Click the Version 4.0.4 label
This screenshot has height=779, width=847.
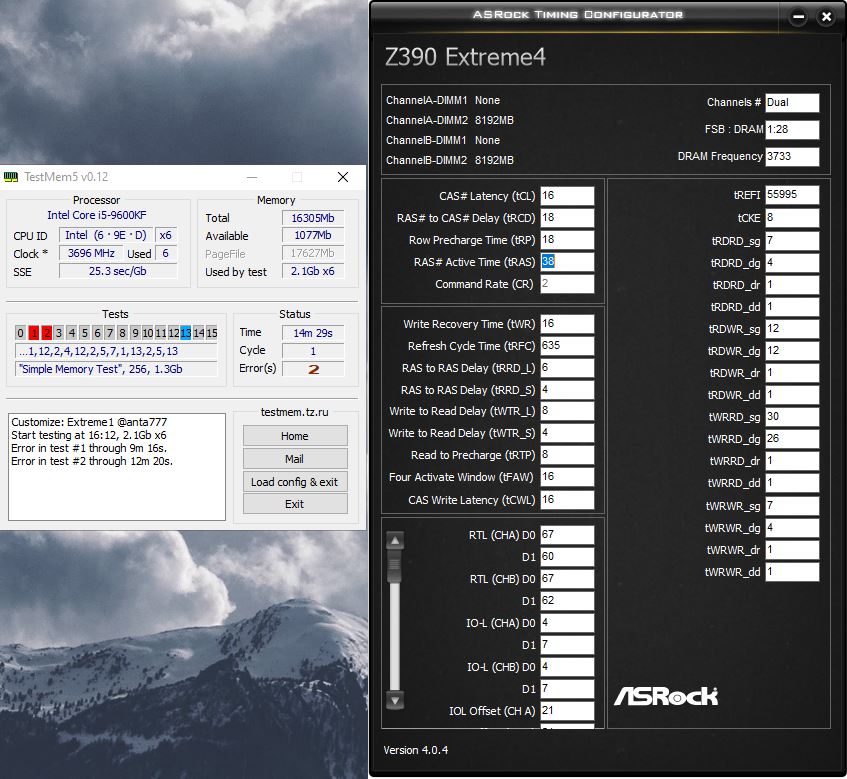tap(415, 750)
